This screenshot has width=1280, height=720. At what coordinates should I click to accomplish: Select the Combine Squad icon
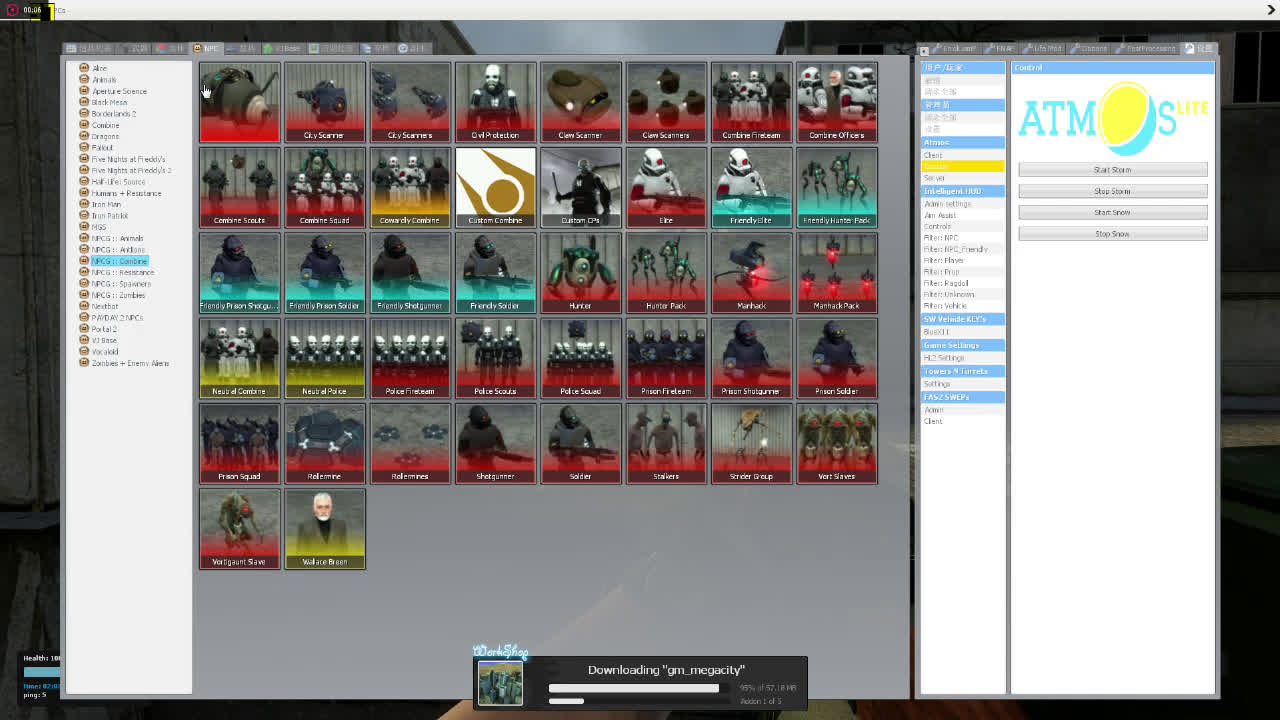[324, 187]
